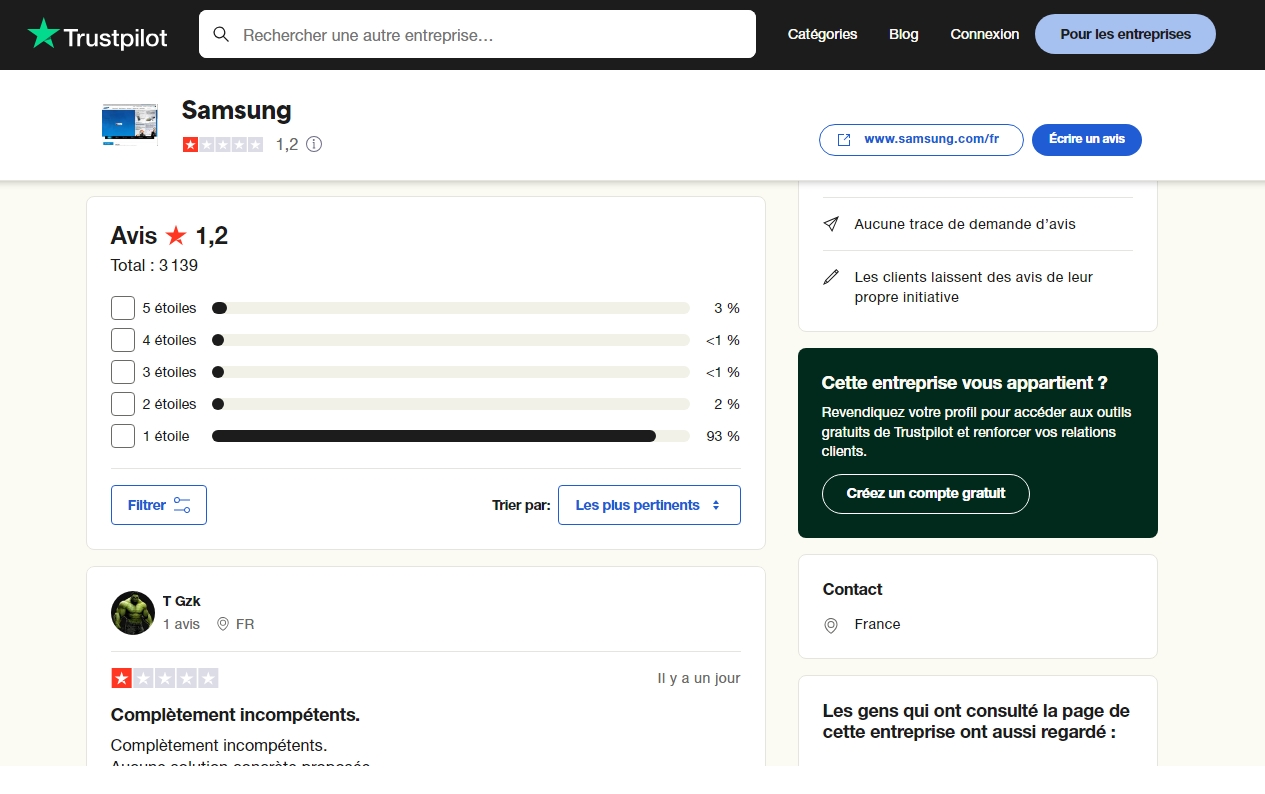The width and height of the screenshot is (1265, 794).
Task: Click the external link icon in samsung.com button
Action: click(x=843, y=140)
